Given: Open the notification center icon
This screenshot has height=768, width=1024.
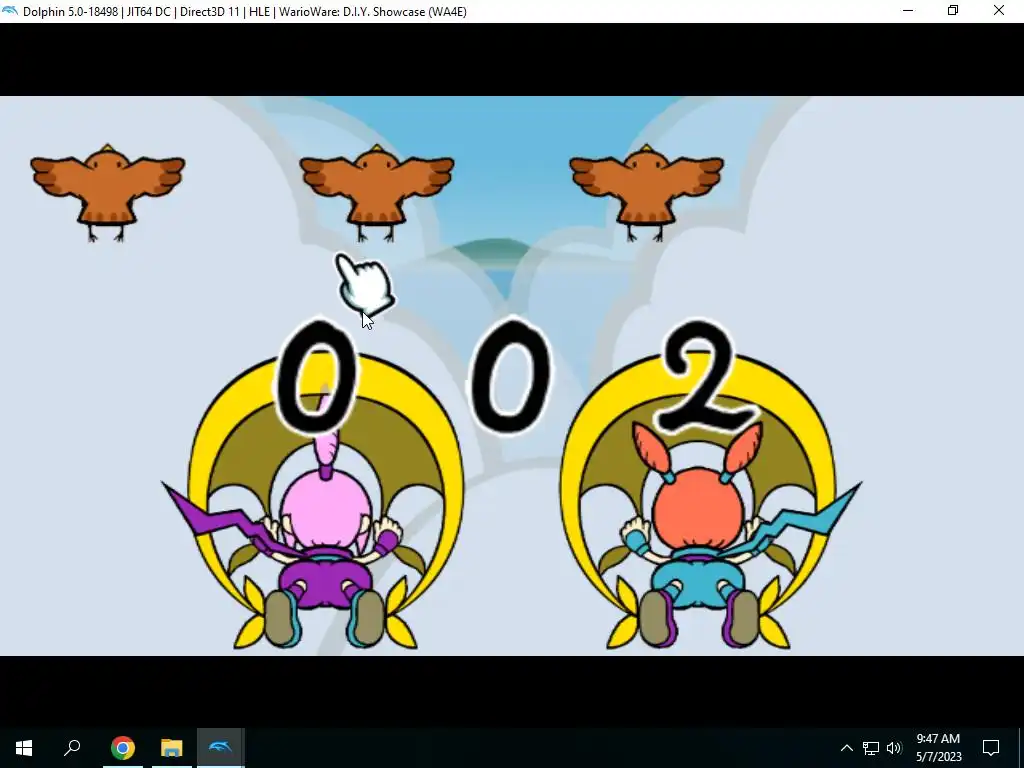Looking at the screenshot, I should (x=991, y=748).
